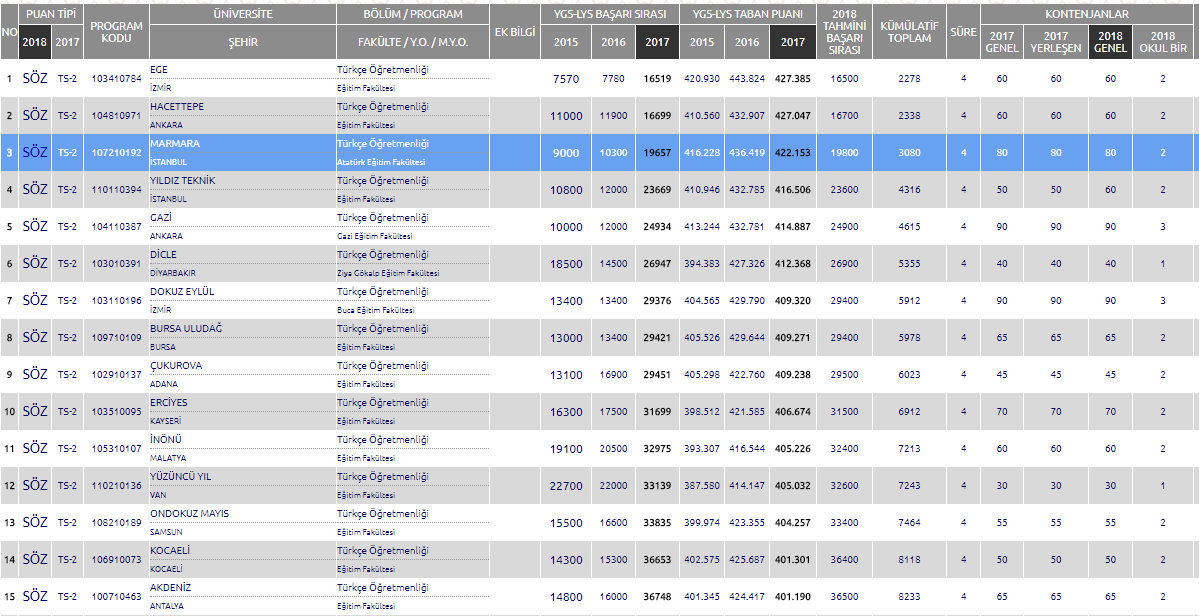
Task: Open the HACETTEPE university link
Action: point(176,106)
